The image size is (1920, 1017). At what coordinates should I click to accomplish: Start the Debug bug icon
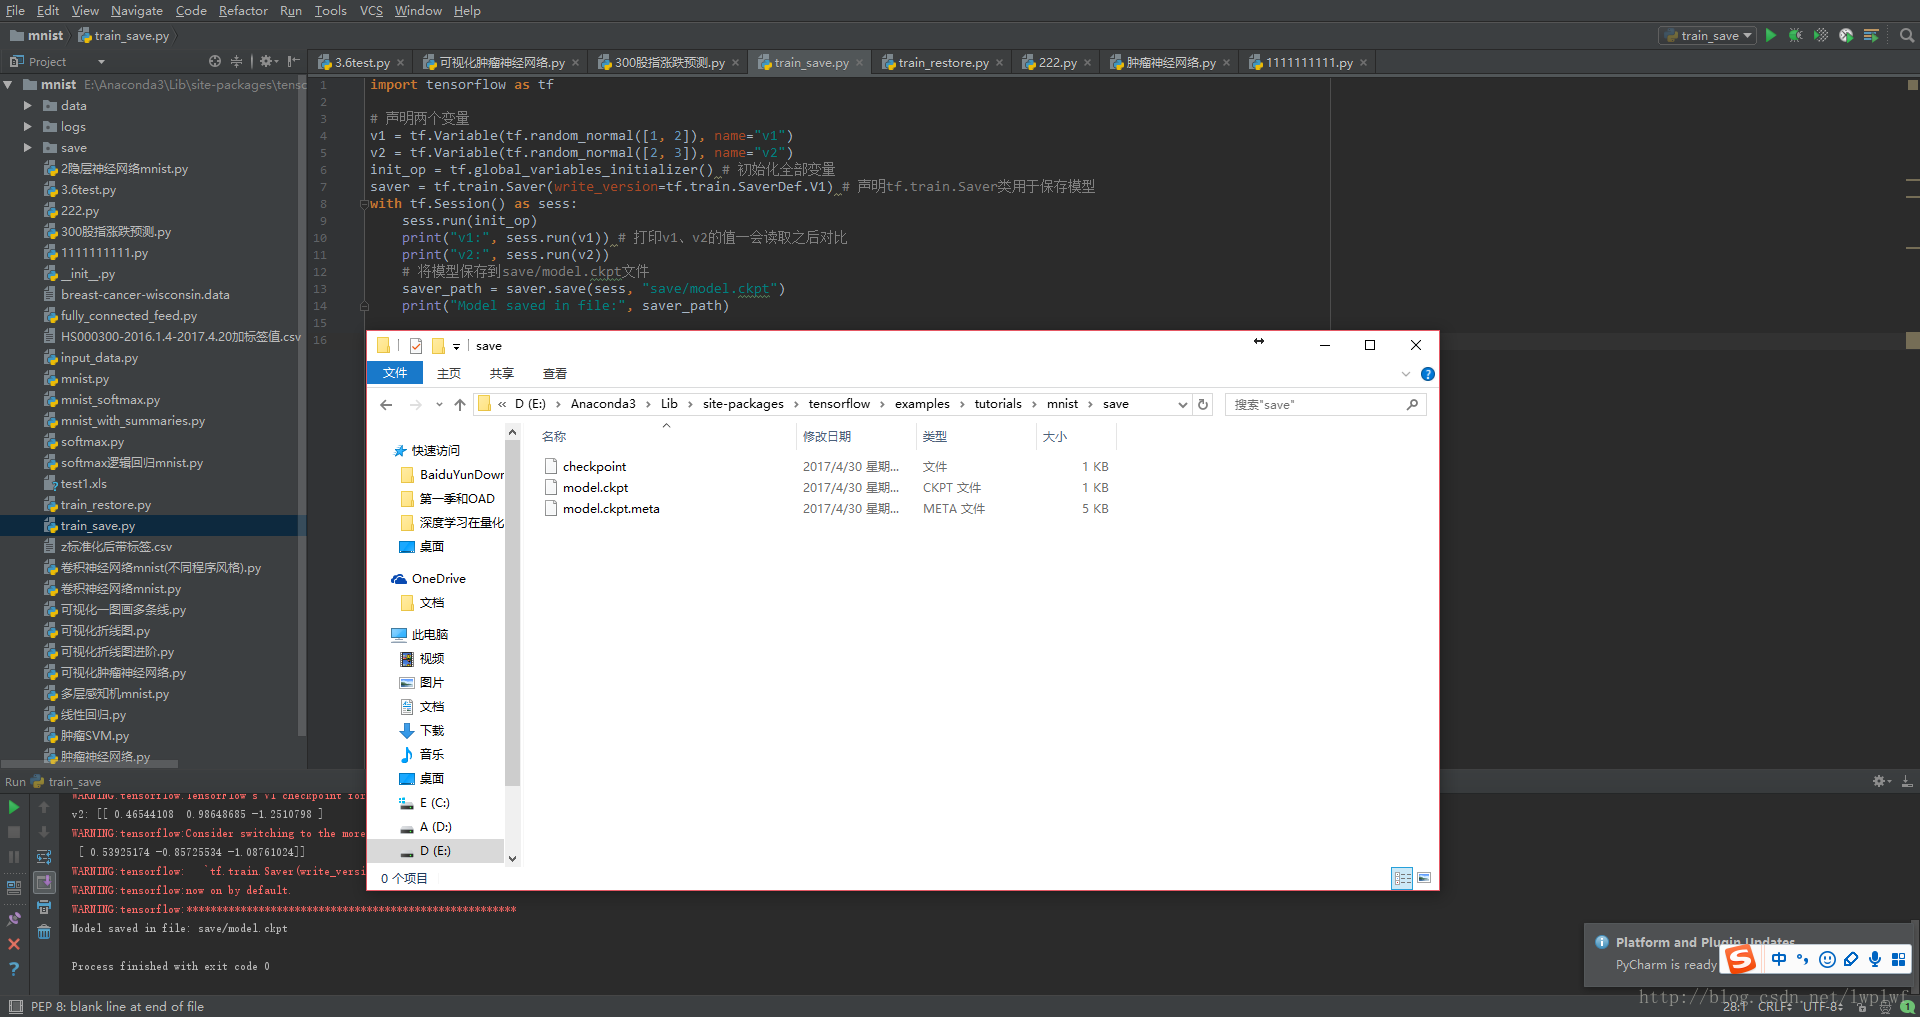tap(1796, 35)
